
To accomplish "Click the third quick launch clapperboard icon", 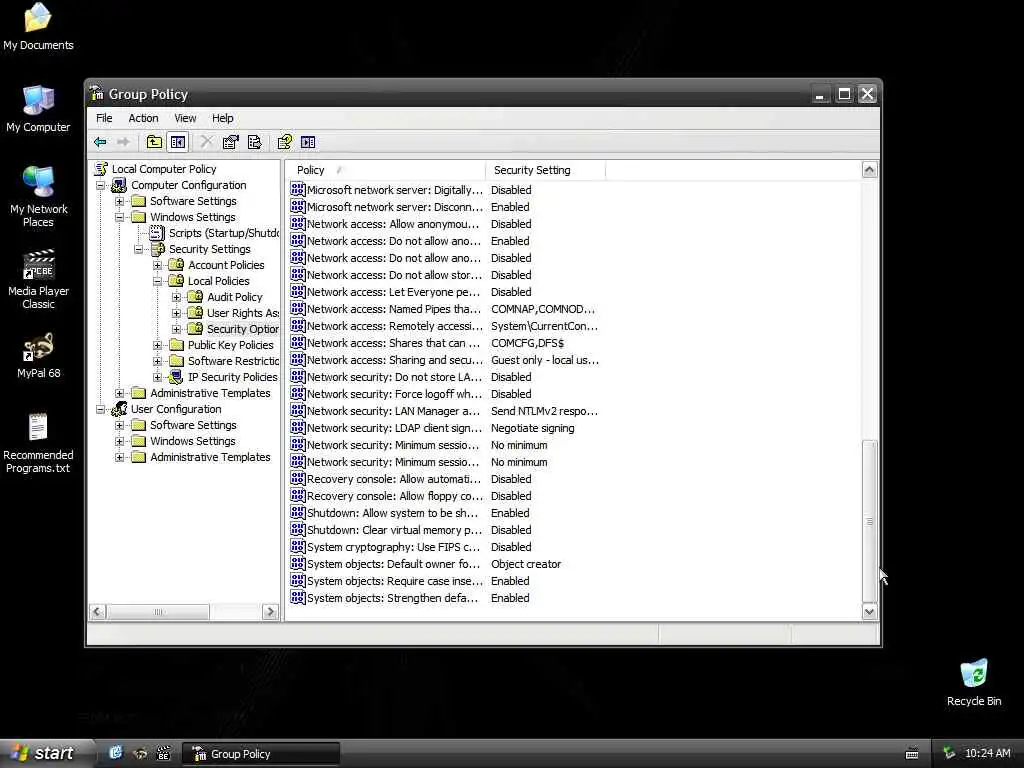I will [163, 753].
